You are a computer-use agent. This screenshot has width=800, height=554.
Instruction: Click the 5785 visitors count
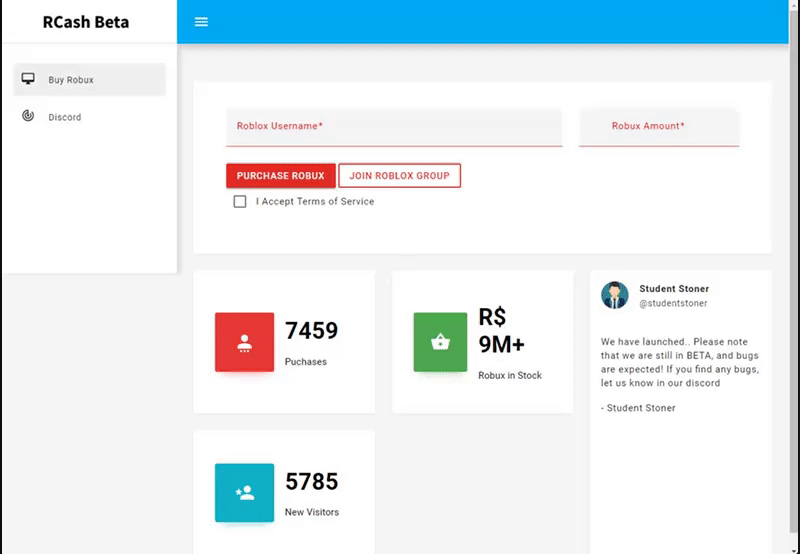click(x=311, y=482)
